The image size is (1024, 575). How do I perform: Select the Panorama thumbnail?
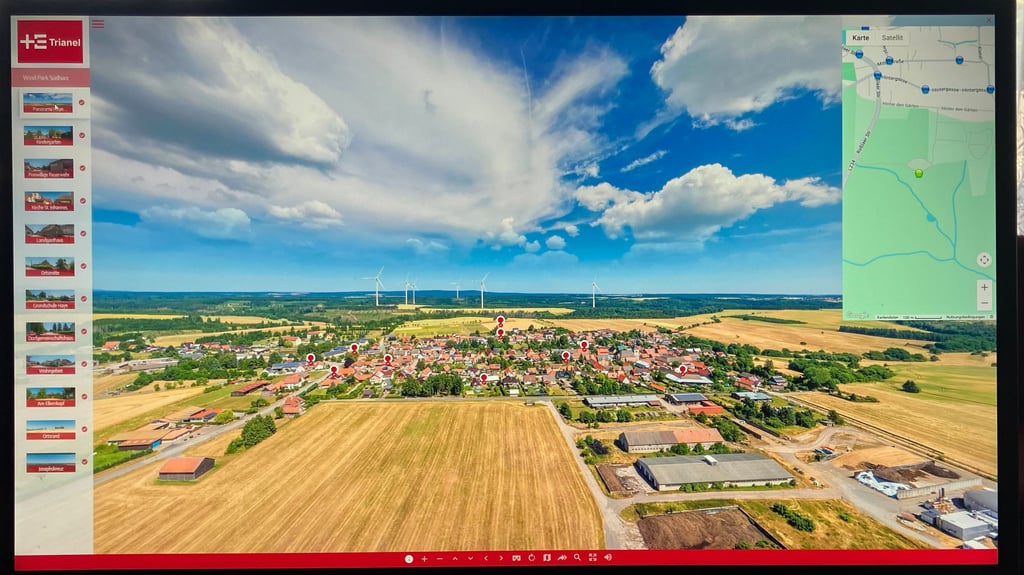[x=48, y=103]
